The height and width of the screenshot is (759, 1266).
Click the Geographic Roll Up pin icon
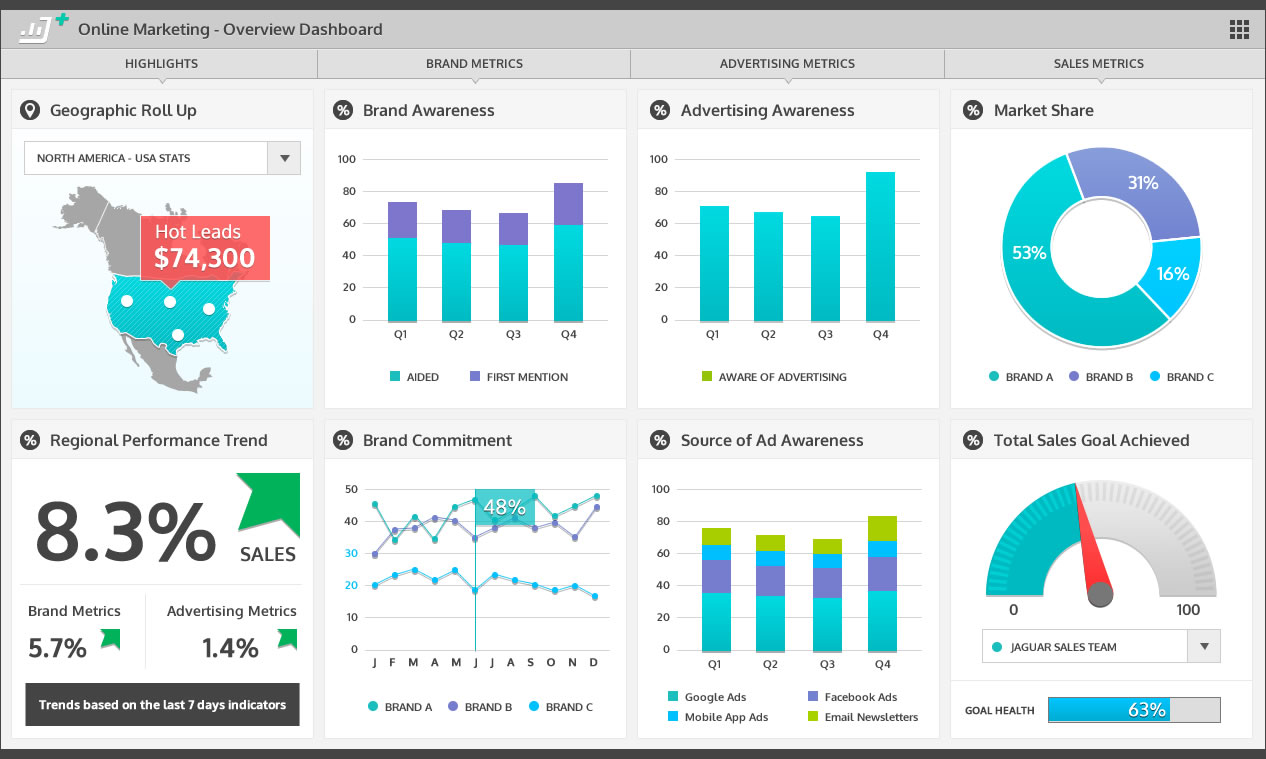click(x=31, y=111)
